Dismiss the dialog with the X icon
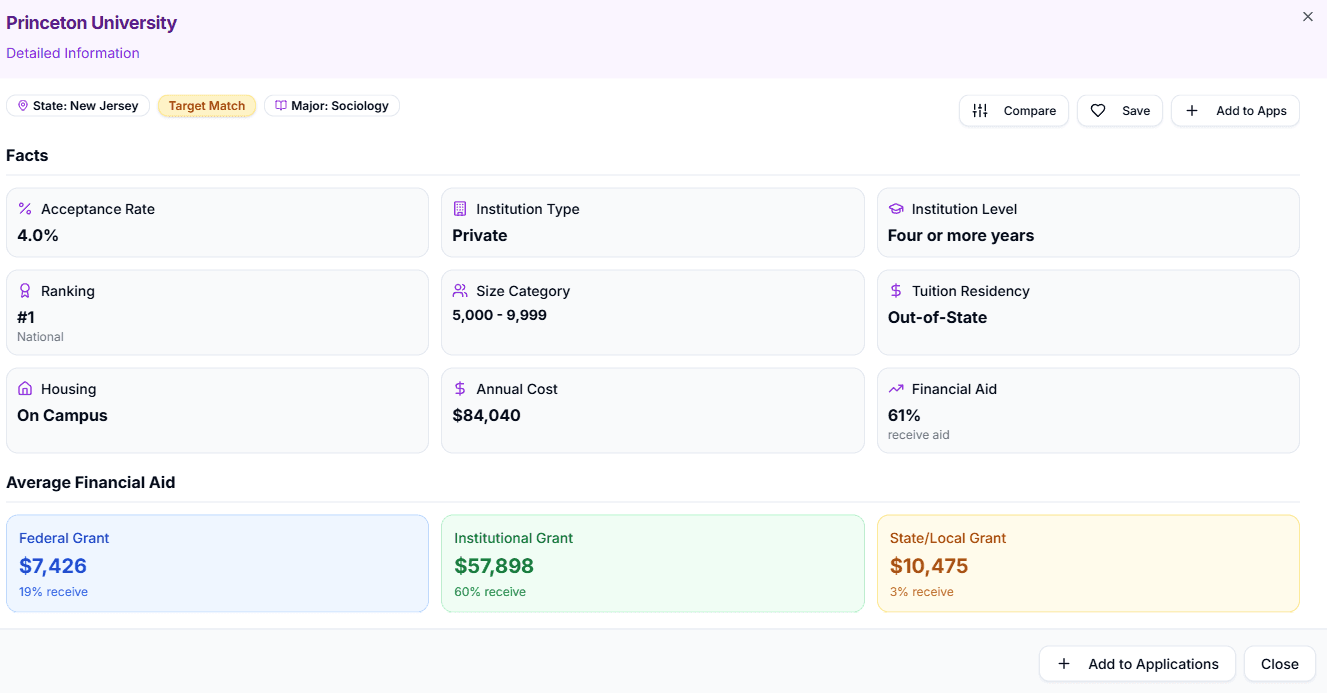 [x=1308, y=17]
